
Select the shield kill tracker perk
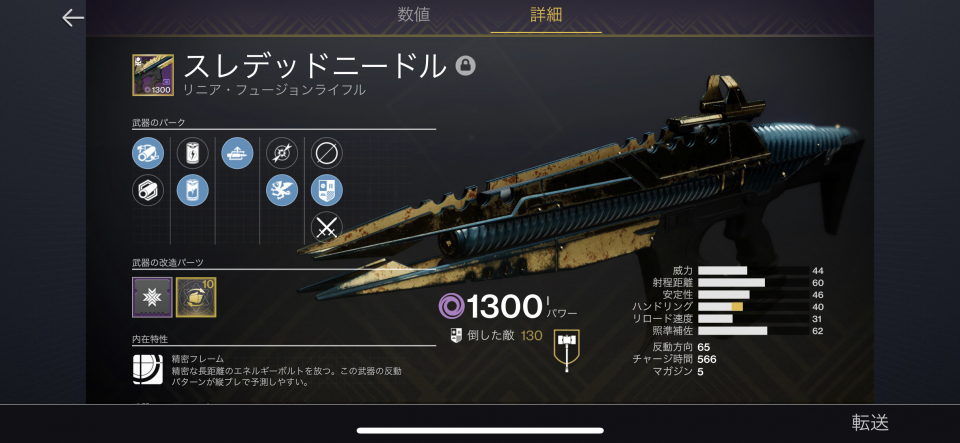[x=327, y=190]
